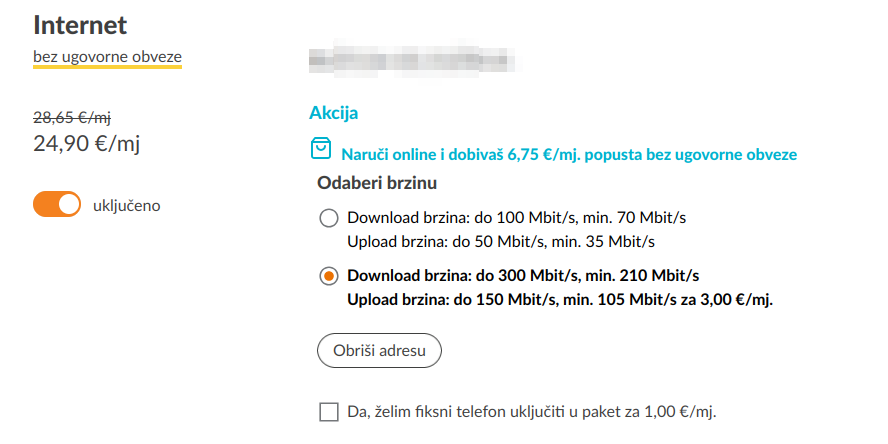Image resolution: width=888 pixels, height=444 pixels.
Task: Select the 300 Mbit/s speed radio button
Action: 328,276
